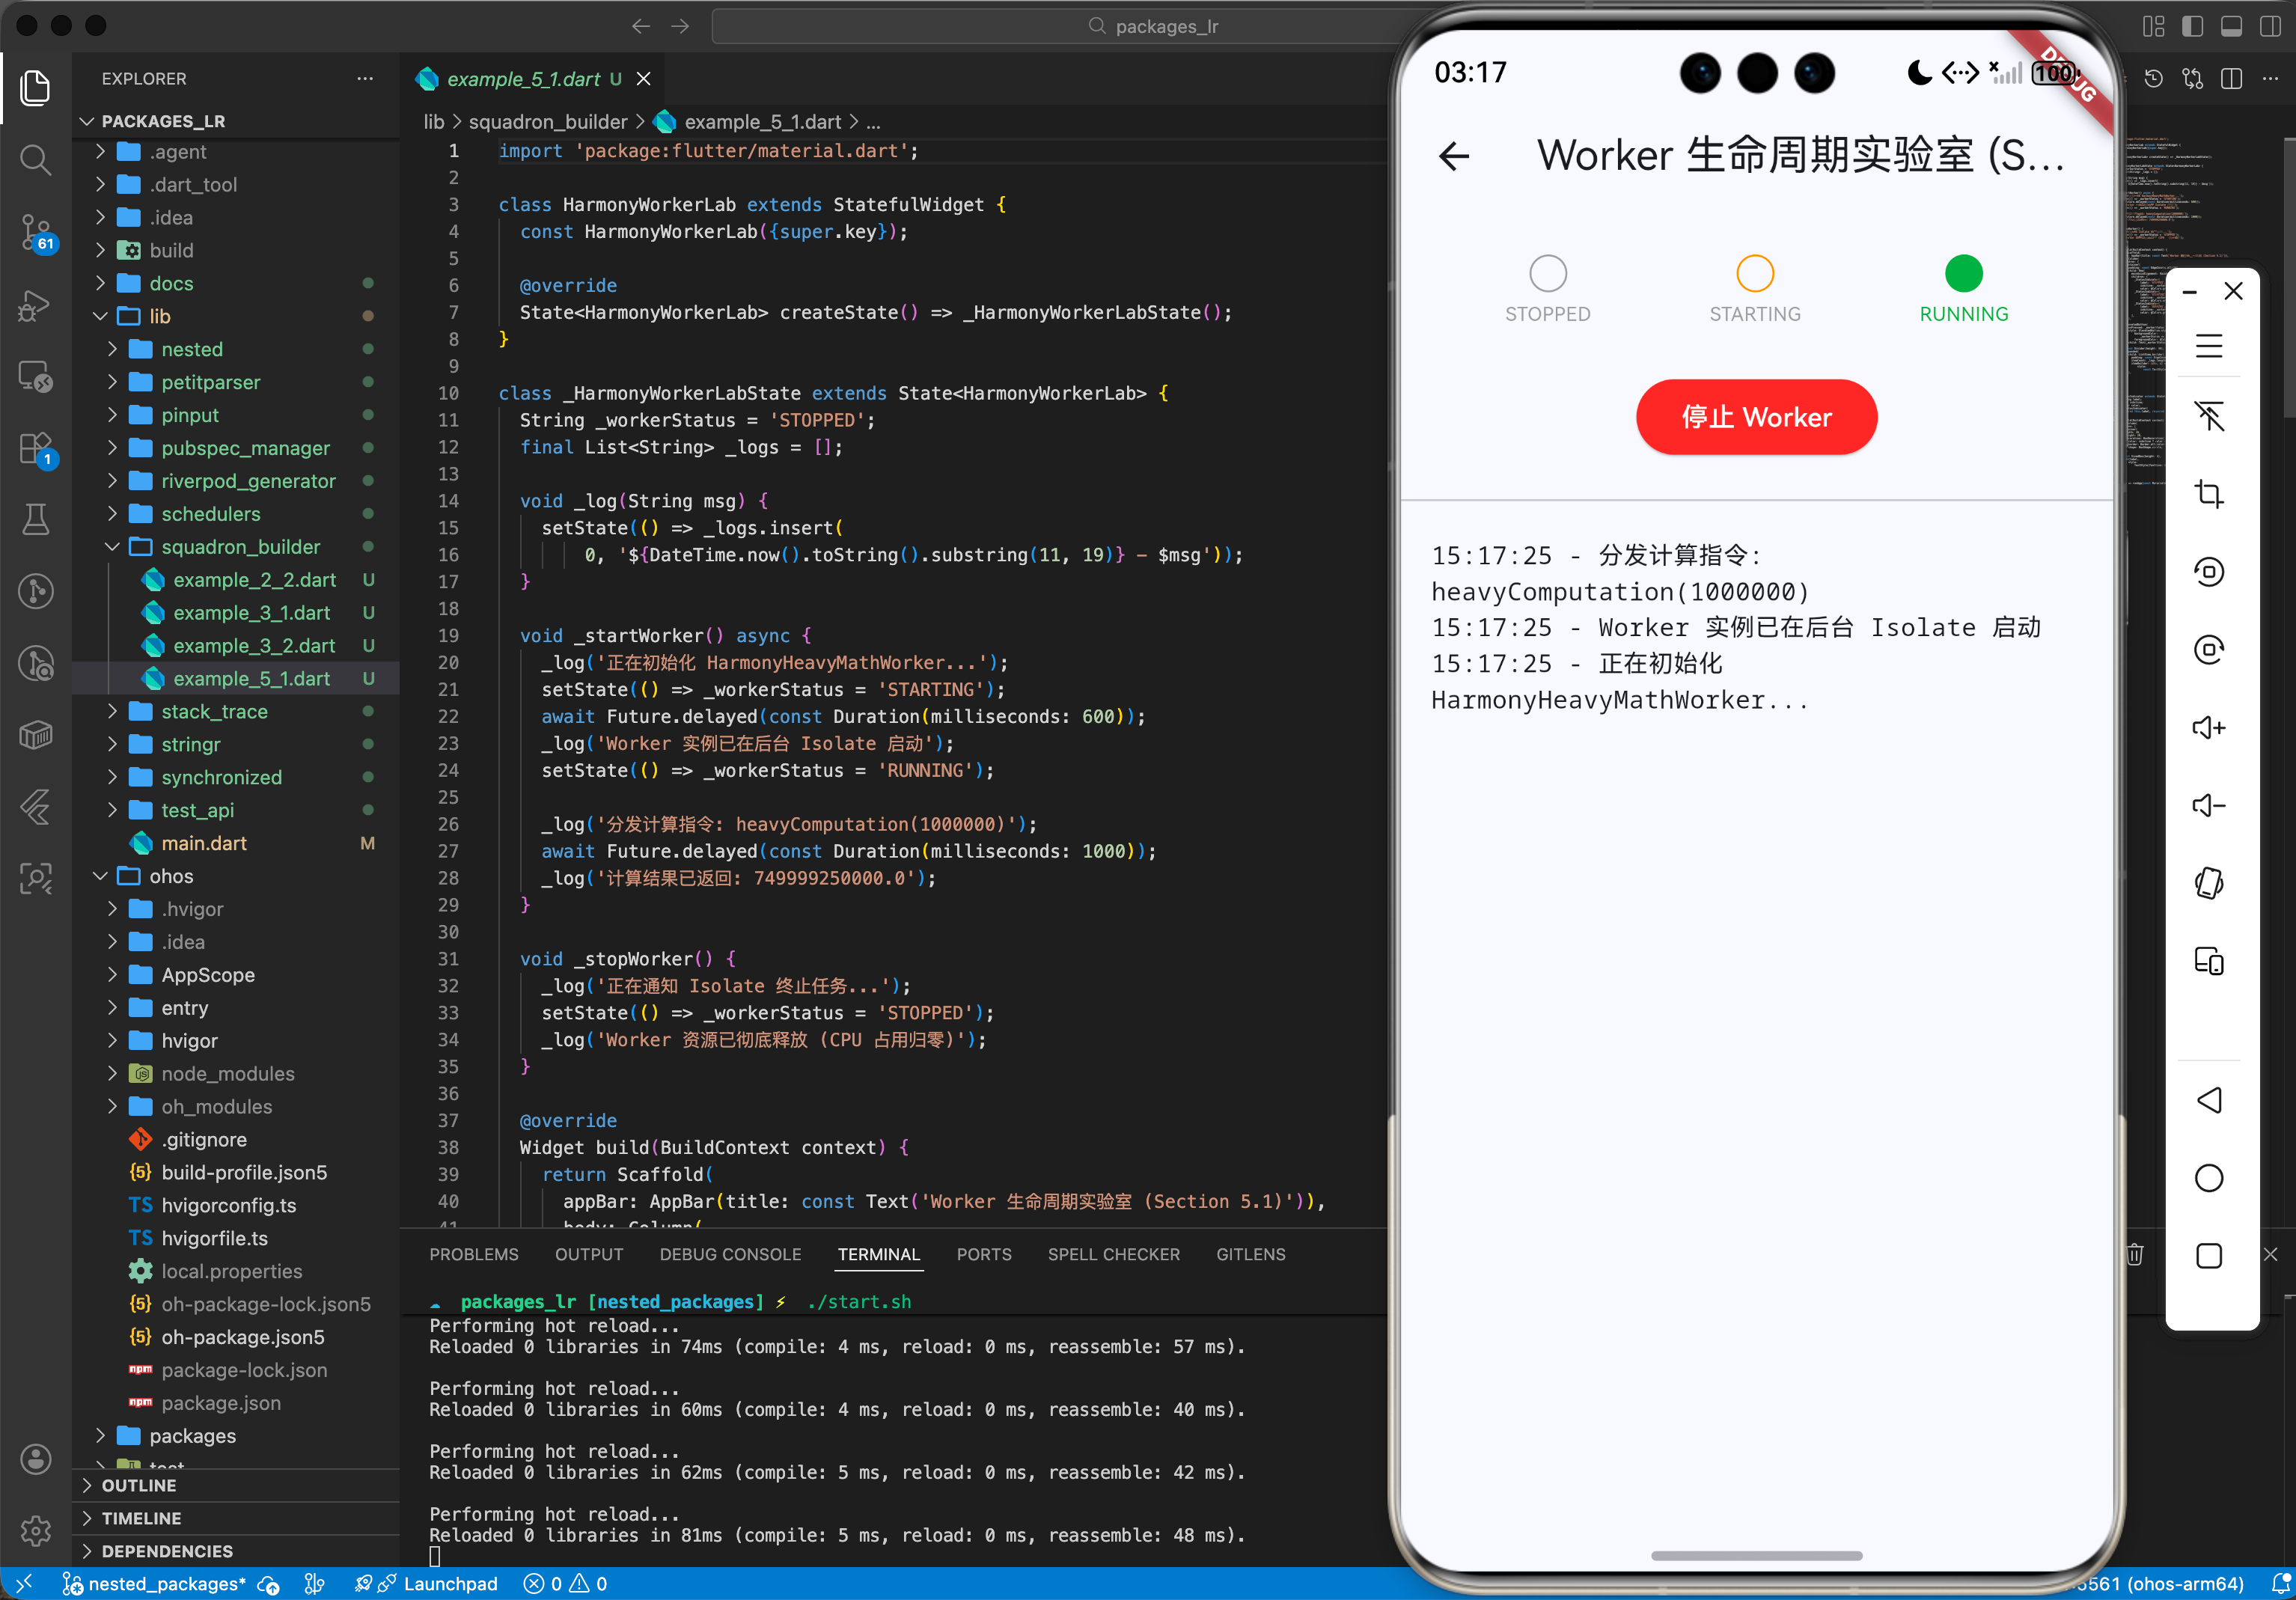2296x1600 pixels.
Task: Click emulator home circle navigation button
Action: (x=2208, y=1178)
